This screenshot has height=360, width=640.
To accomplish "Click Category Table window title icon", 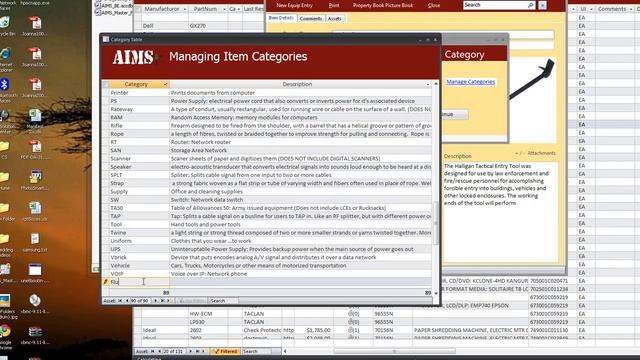I will click(x=106, y=40).
